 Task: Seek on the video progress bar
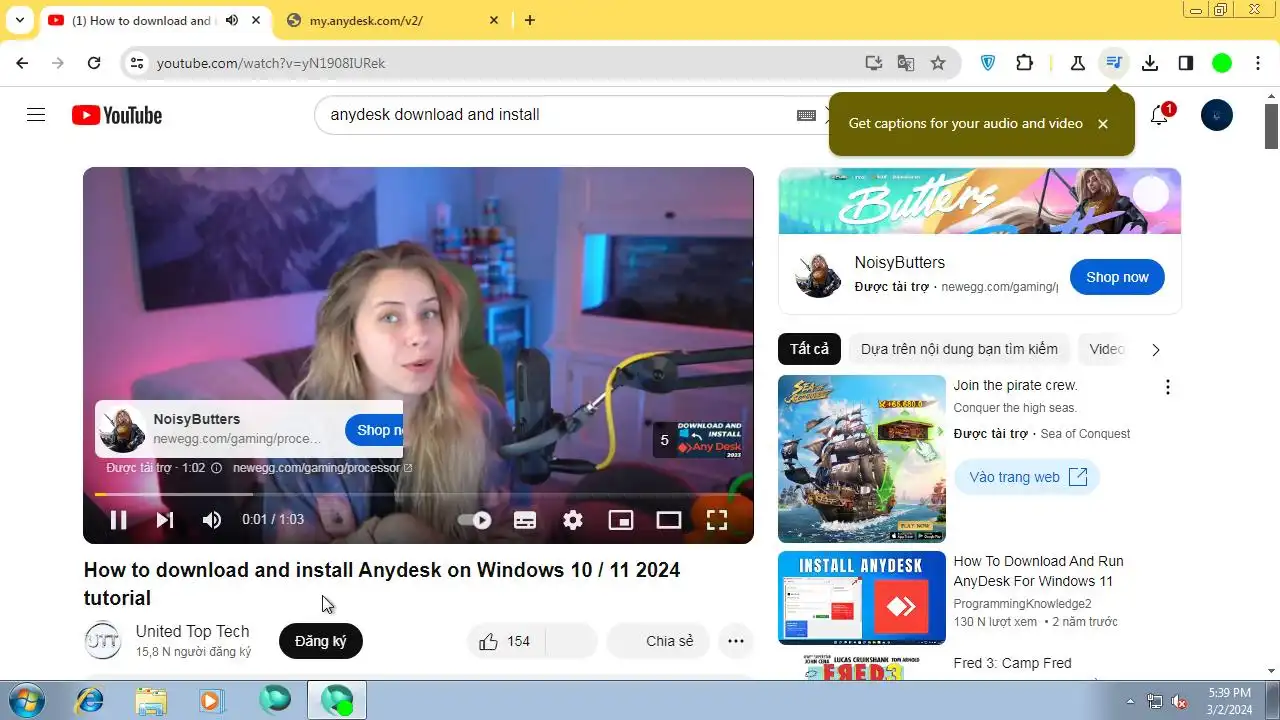coord(418,494)
